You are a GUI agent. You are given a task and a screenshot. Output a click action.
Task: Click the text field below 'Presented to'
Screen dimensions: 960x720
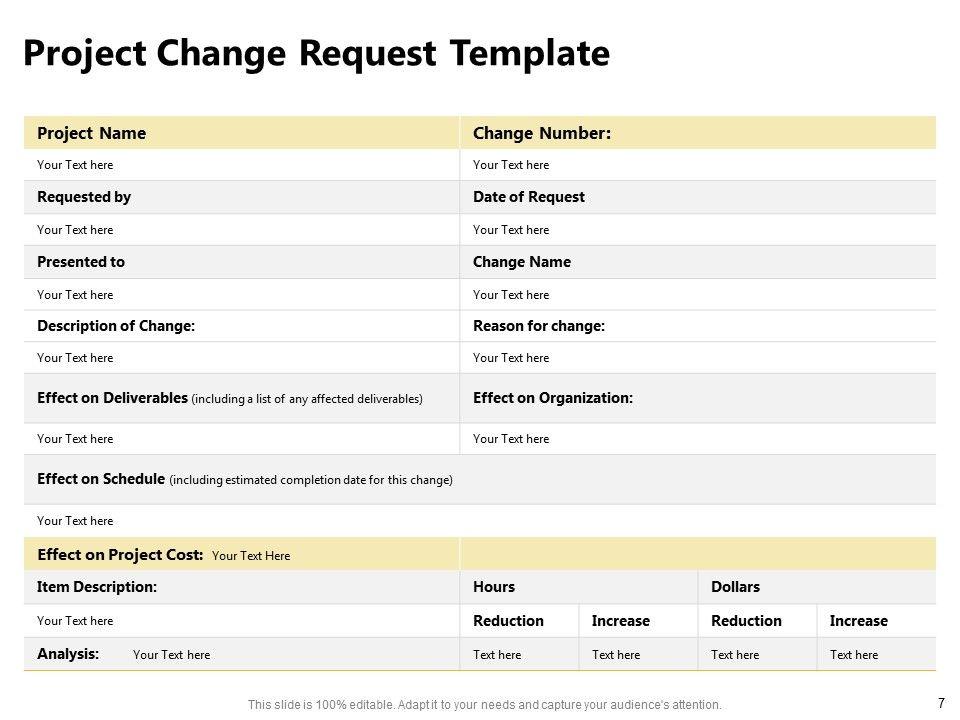75,295
